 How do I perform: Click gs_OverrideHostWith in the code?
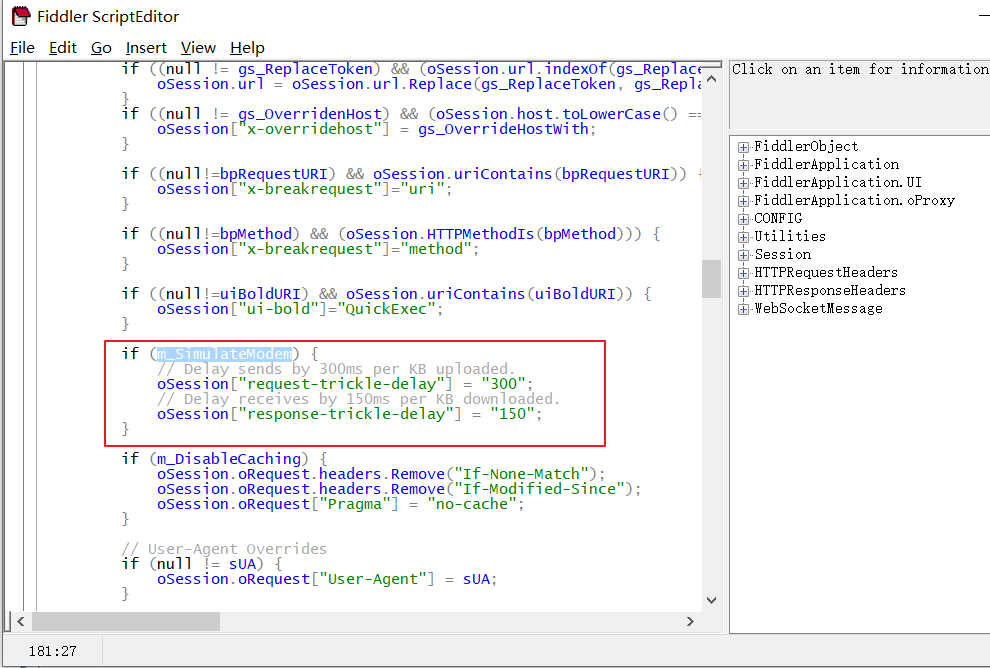point(503,129)
